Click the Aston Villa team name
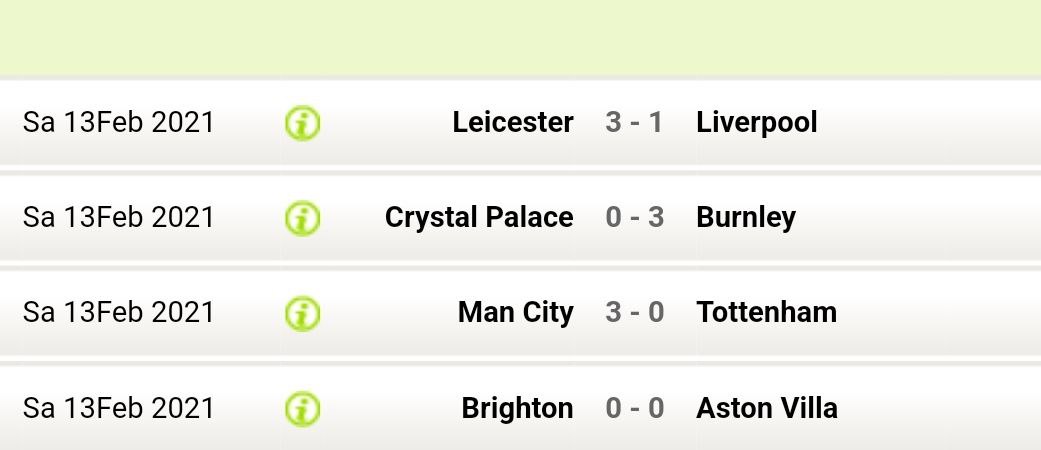1041x450 pixels. pos(766,408)
